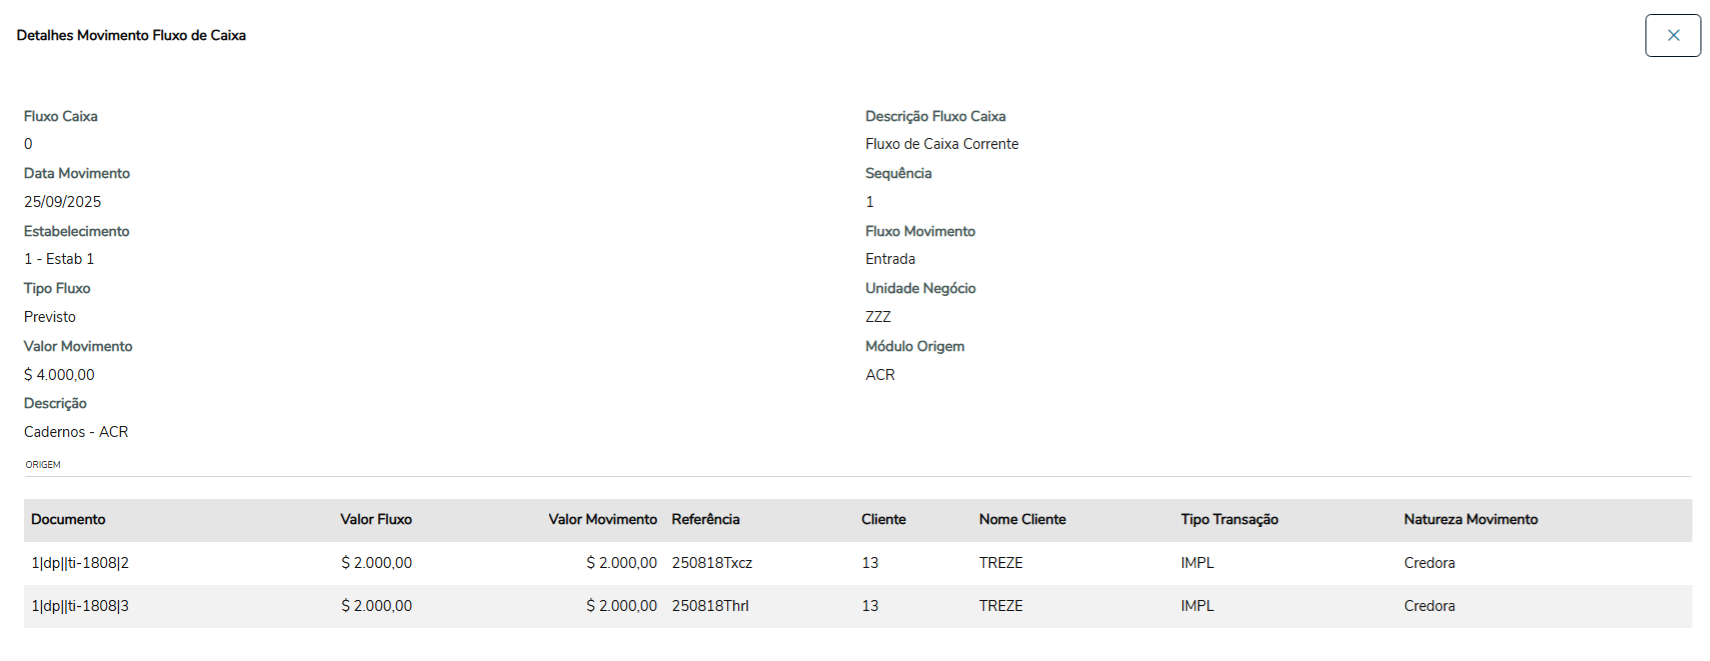Click the $ 4.000,00 movement value

[59, 375]
